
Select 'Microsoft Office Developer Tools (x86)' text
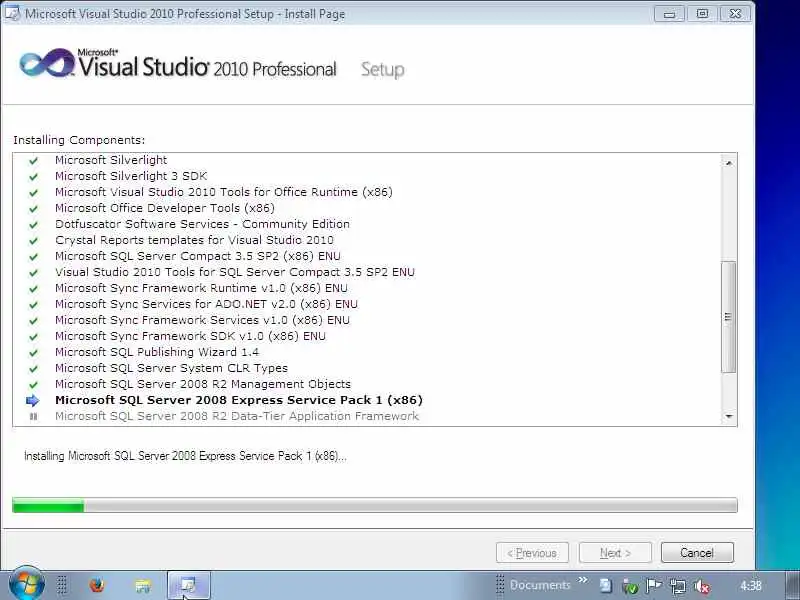165,208
